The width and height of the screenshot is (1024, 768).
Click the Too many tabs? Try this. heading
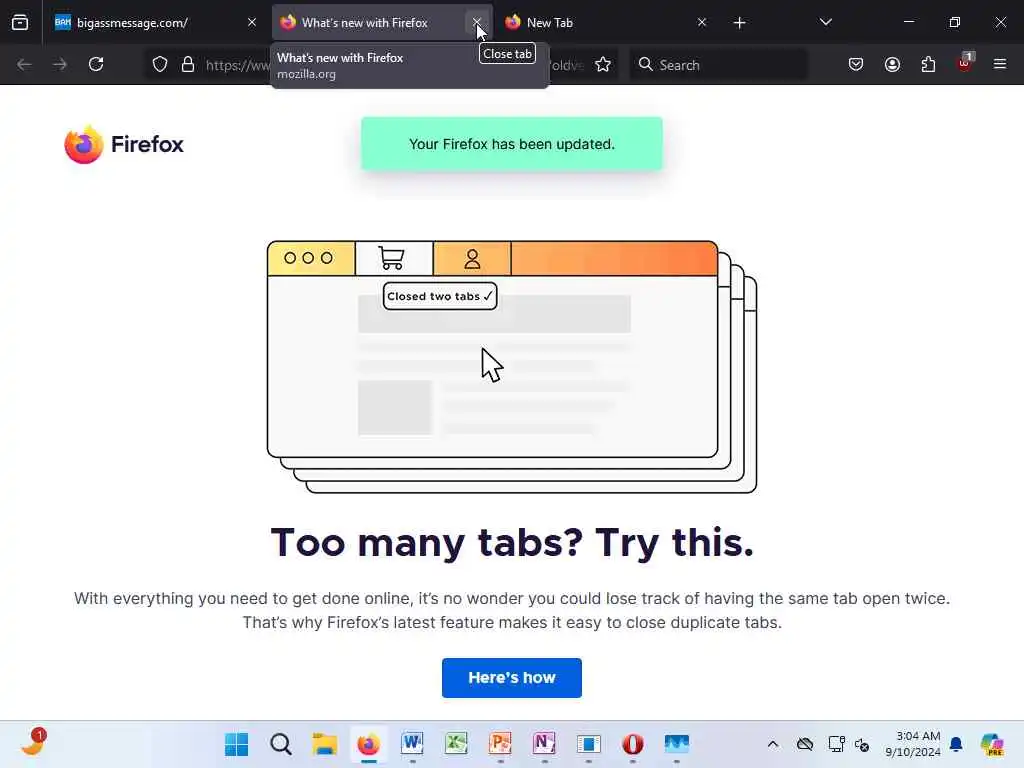[512, 542]
